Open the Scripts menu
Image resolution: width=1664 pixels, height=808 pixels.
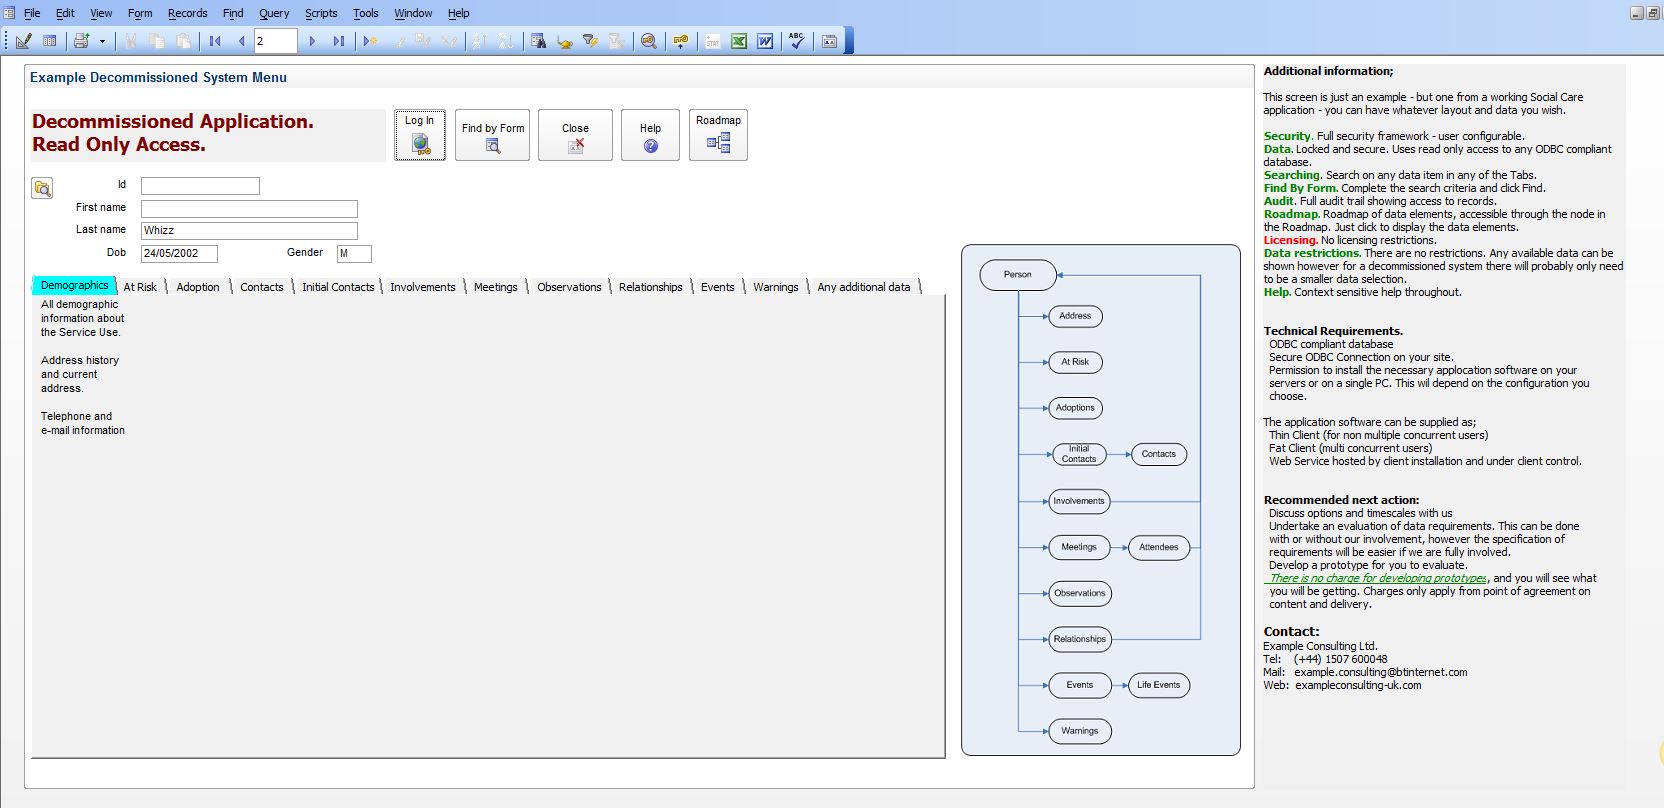321,13
